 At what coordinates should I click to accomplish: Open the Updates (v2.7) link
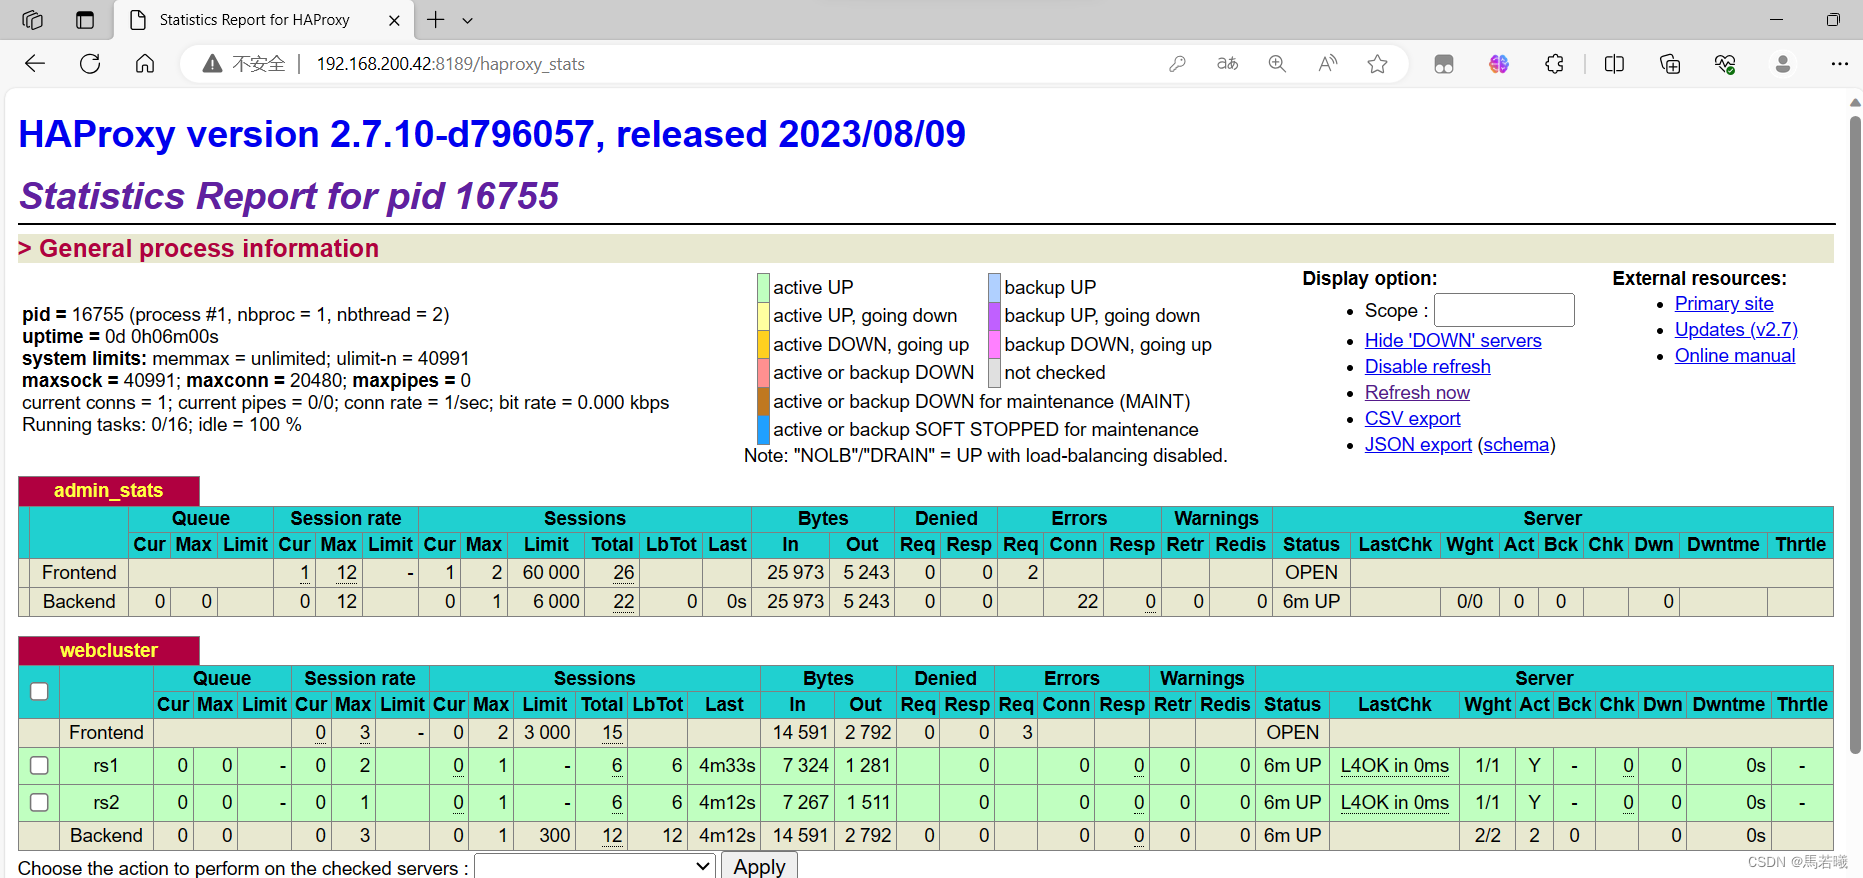[1736, 330]
